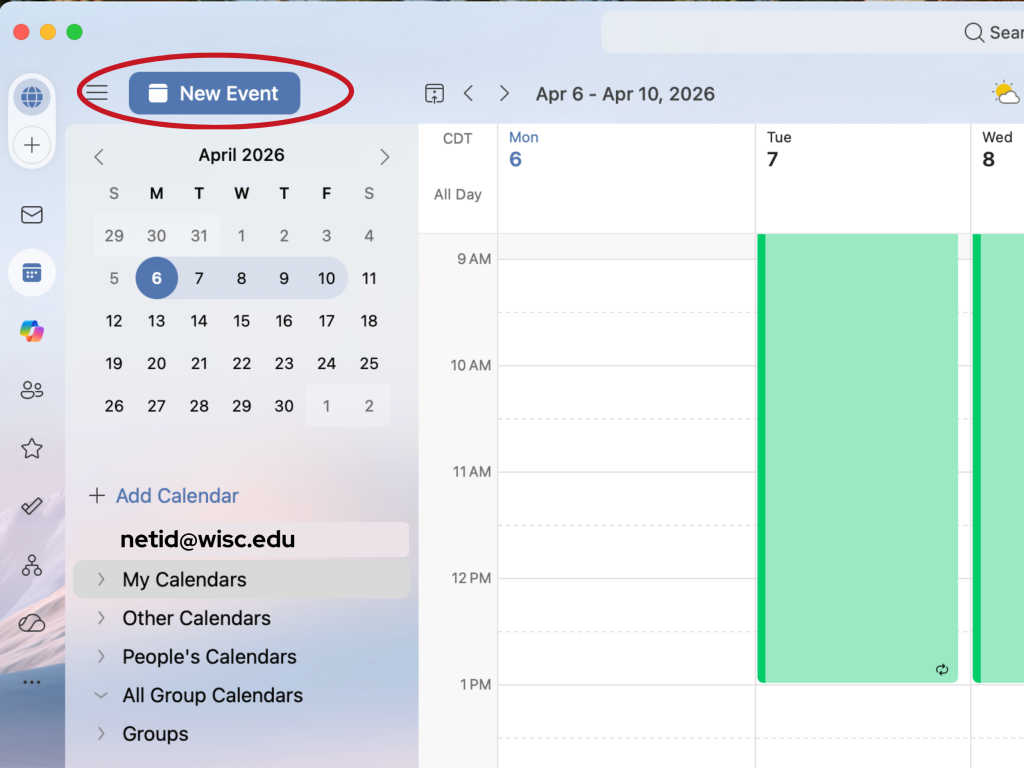
Task: Click the more apps ellipsis in sidebar
Action: pos(32,682)
